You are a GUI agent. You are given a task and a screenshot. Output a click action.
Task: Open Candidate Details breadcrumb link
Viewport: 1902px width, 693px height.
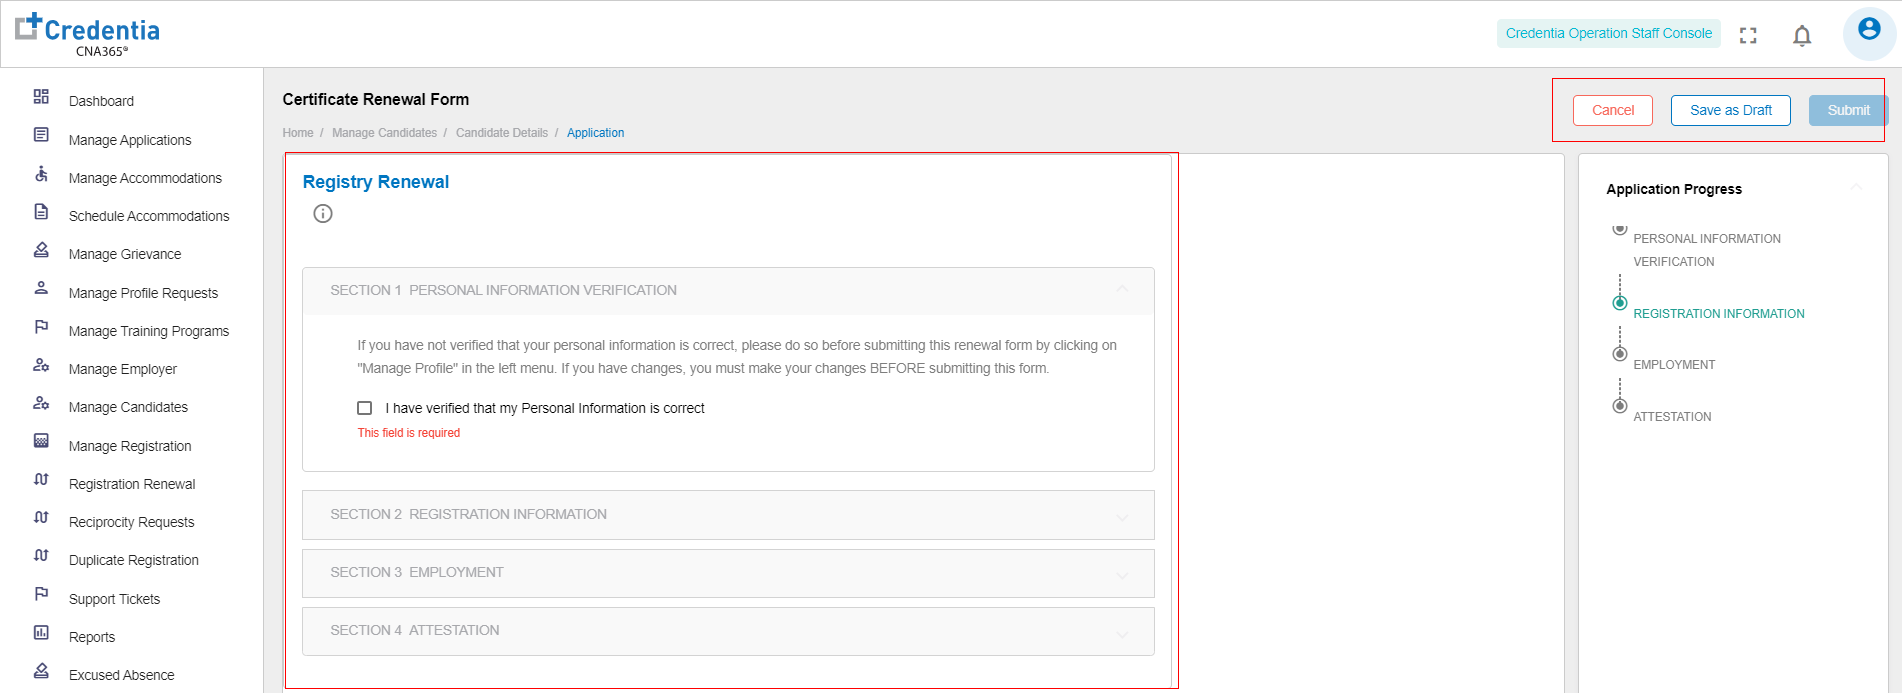(502, 133)
